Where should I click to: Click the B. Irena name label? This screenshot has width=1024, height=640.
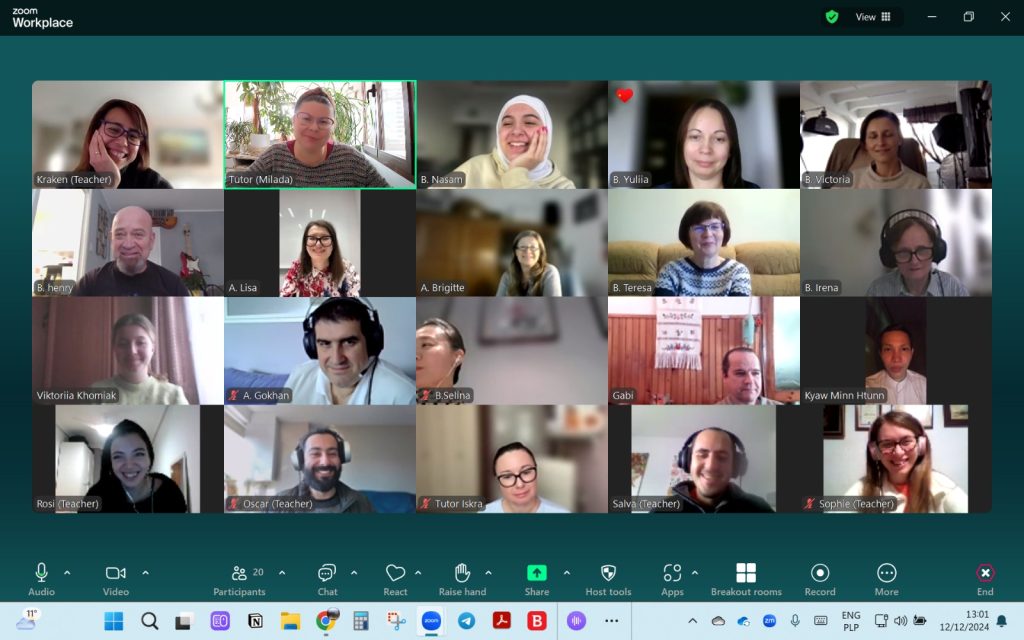pos(822,287)
